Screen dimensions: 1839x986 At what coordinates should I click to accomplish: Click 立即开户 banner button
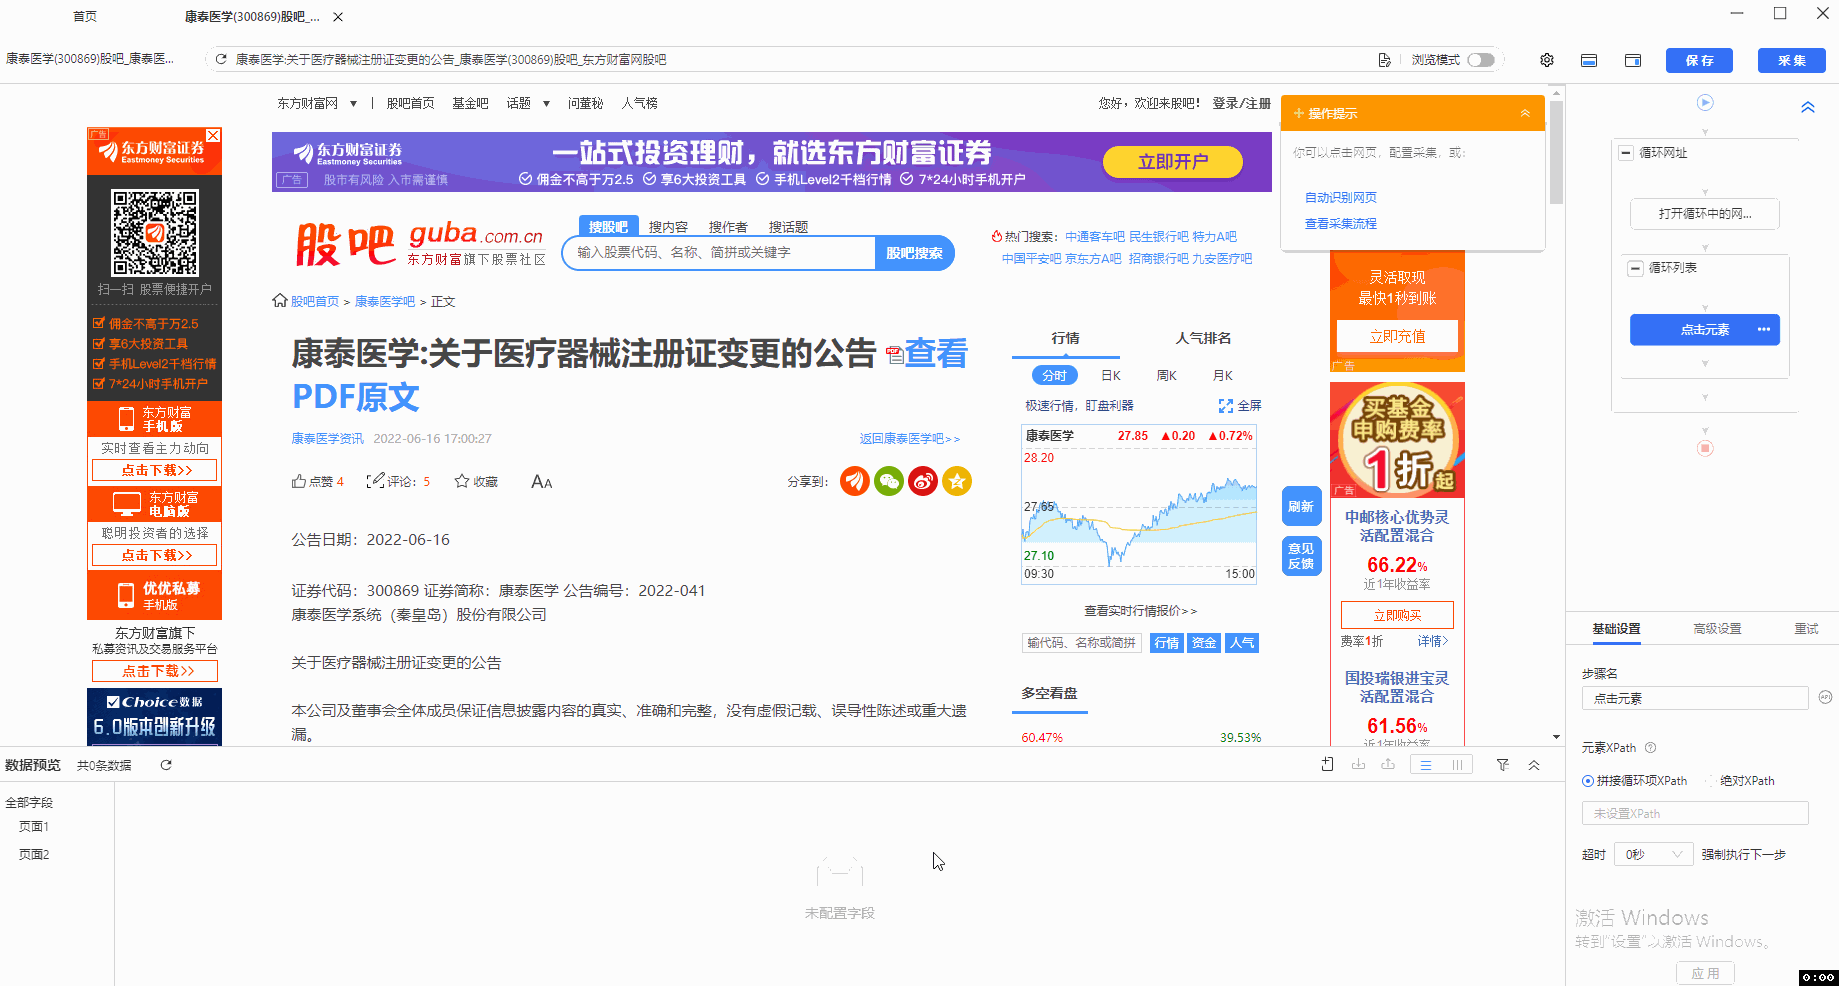1173,161
